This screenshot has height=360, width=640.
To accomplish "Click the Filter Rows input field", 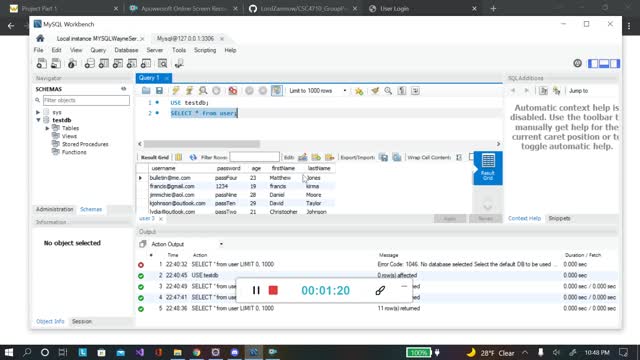I will click(x=254, y=157).
